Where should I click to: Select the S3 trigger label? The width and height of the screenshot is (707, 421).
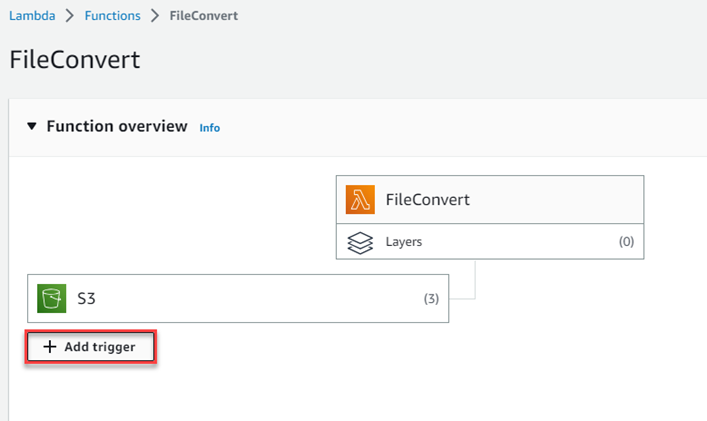pos(86,298)
